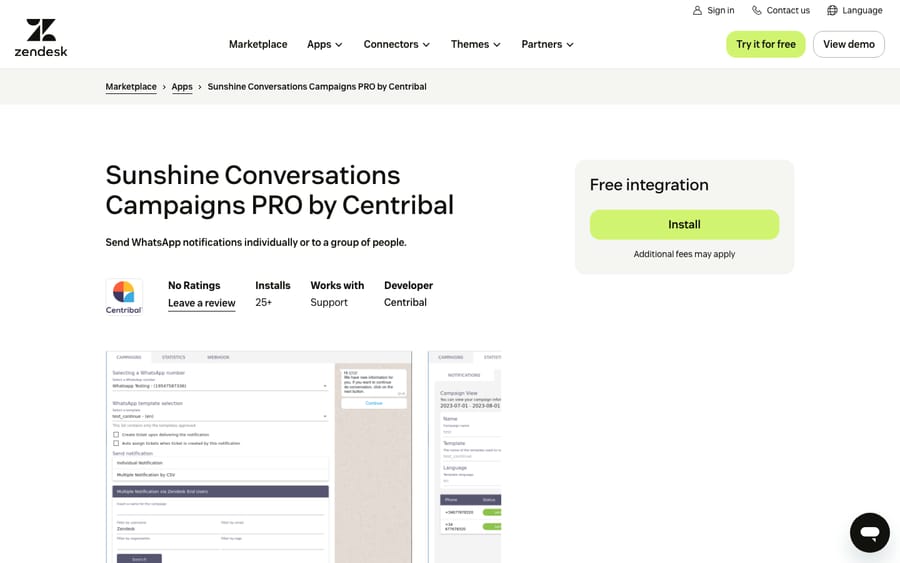The height and width of the screenshot is (563, 900).
Task: Click the Try it for free button
Action: click(766, 44)
